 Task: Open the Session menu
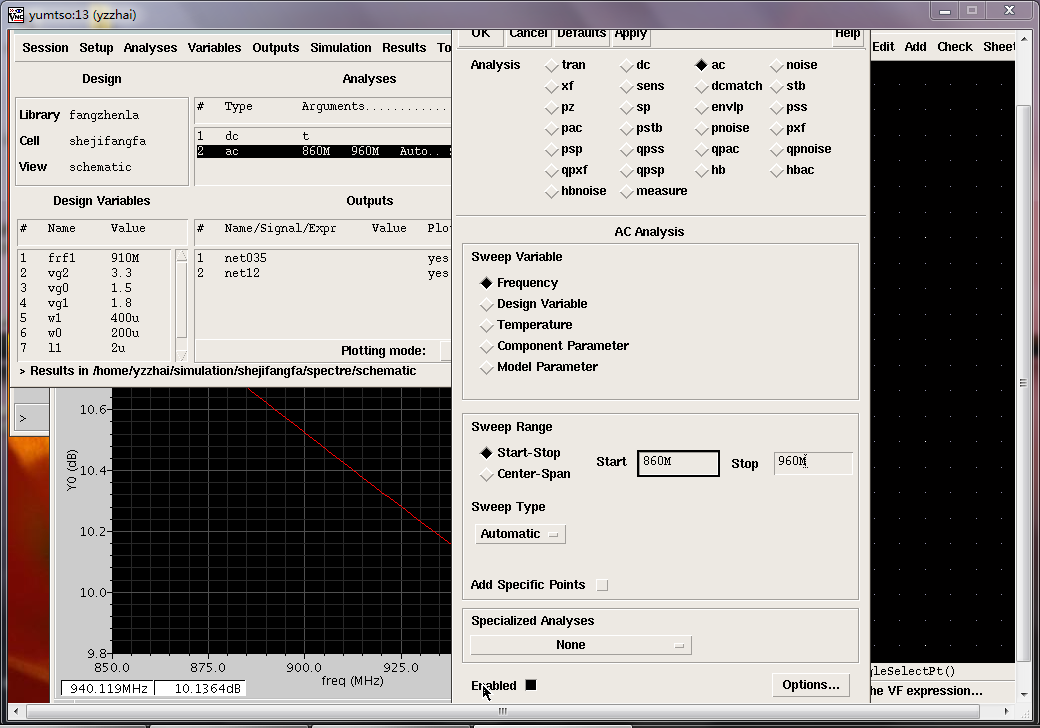pos(45,48)
